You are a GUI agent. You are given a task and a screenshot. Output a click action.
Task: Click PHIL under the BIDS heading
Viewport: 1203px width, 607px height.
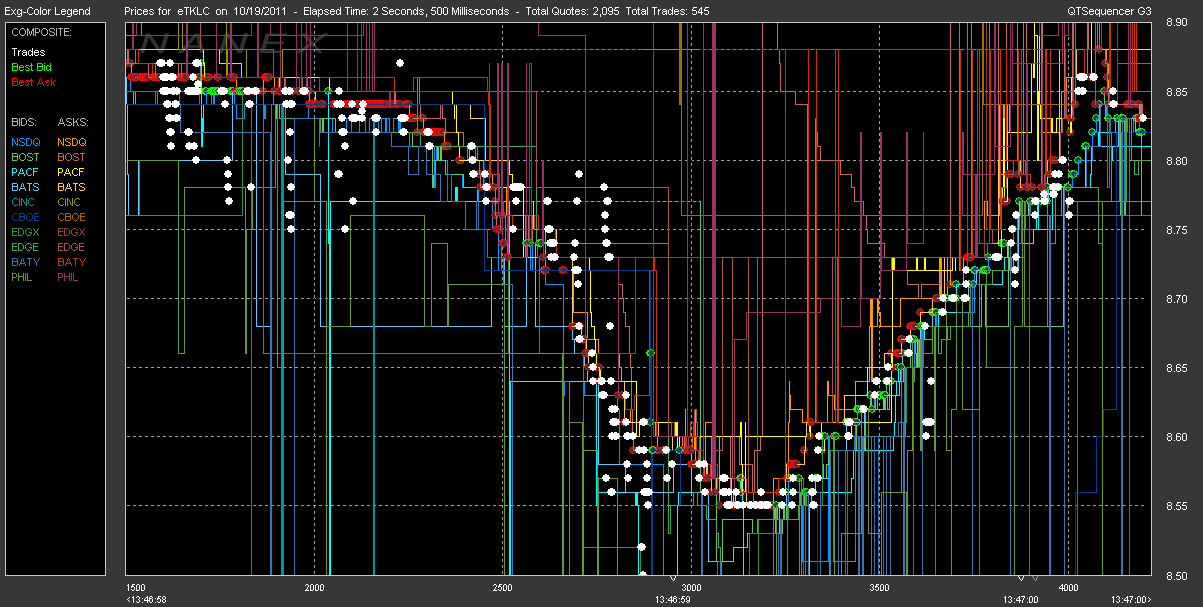click(x=23, y=277)
